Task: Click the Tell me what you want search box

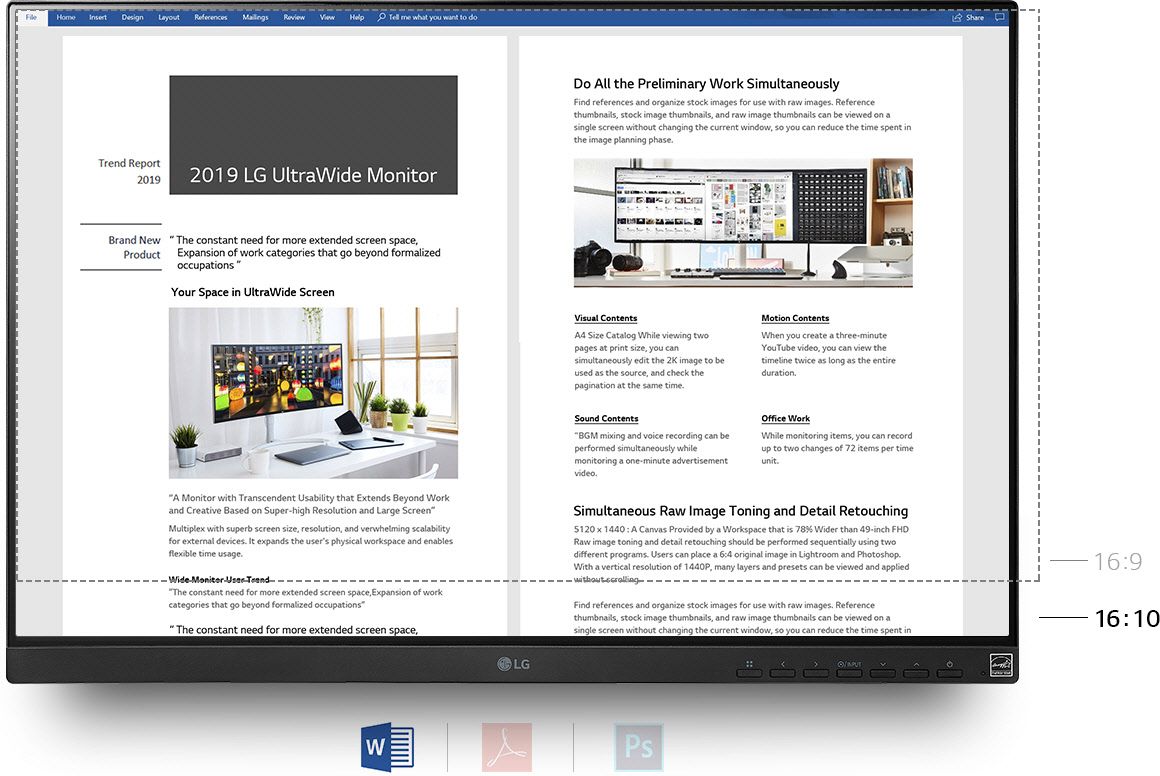Action: click(428, 17)
